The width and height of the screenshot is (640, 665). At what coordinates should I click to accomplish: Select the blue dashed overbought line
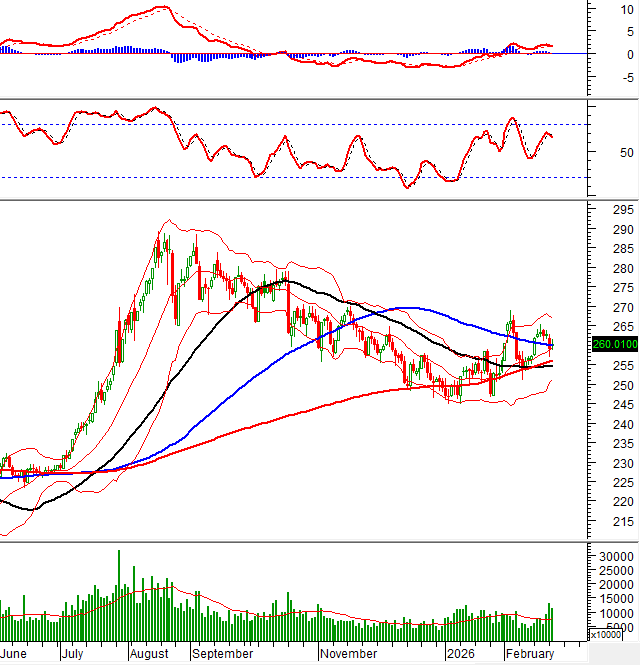(300, 124)
